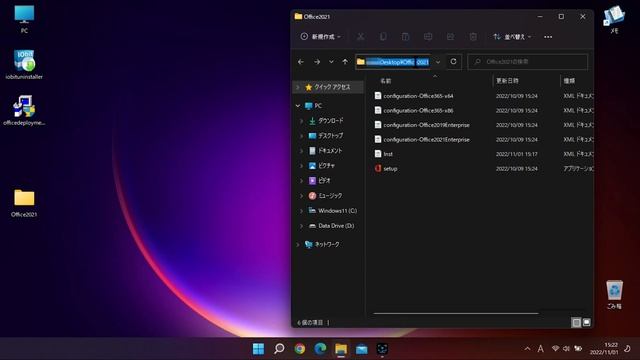Open the iobituninstaller desktop icon
This screenshot has width=640, height=360.
pos(24,64)
